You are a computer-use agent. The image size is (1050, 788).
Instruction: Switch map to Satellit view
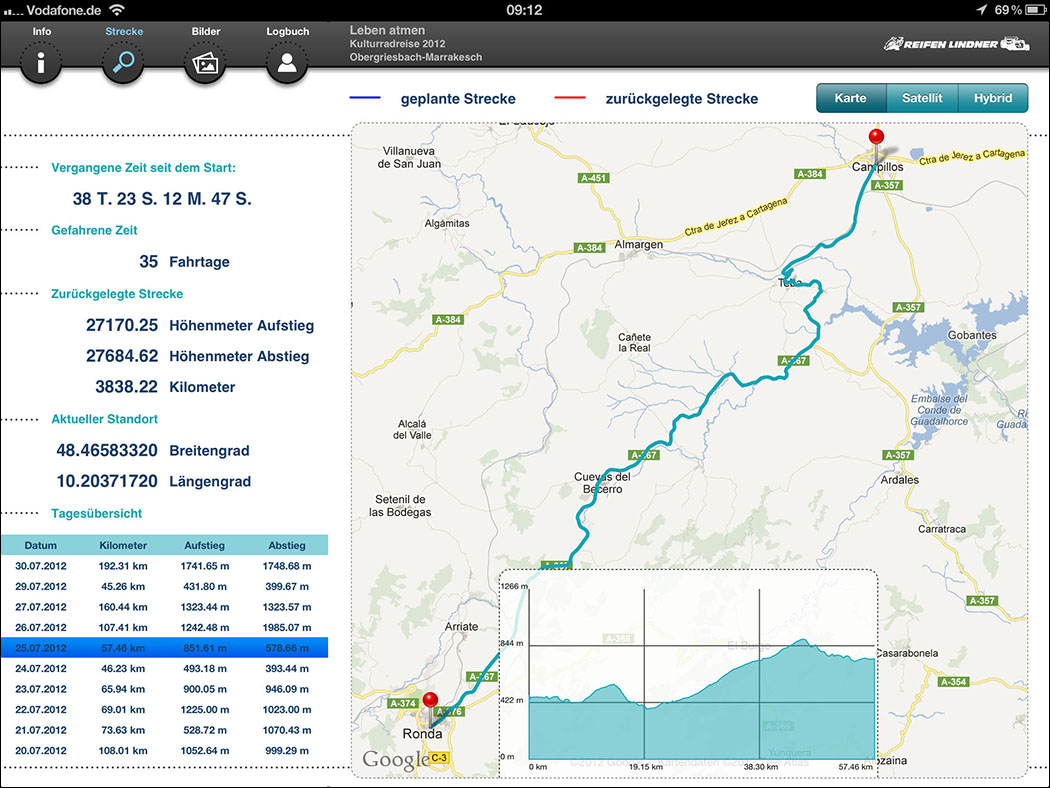[922, 98]
